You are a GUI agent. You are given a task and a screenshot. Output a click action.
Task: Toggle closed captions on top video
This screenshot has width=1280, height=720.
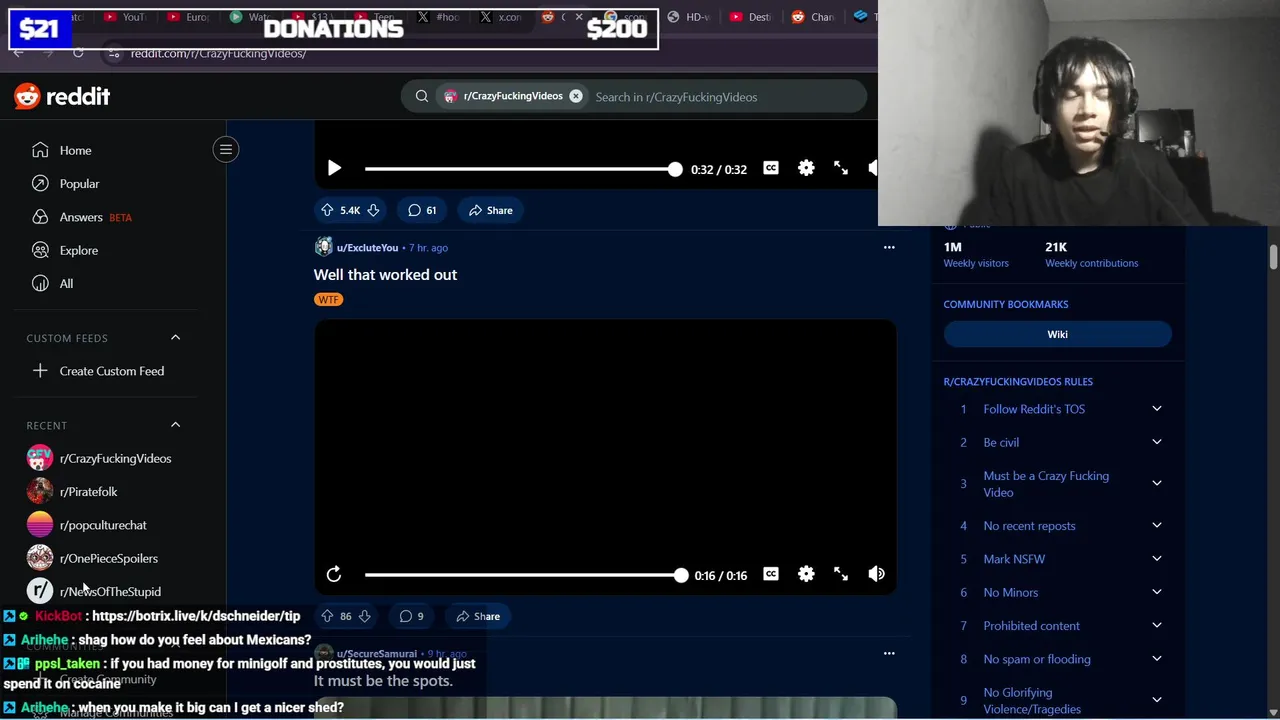[771, 168]
